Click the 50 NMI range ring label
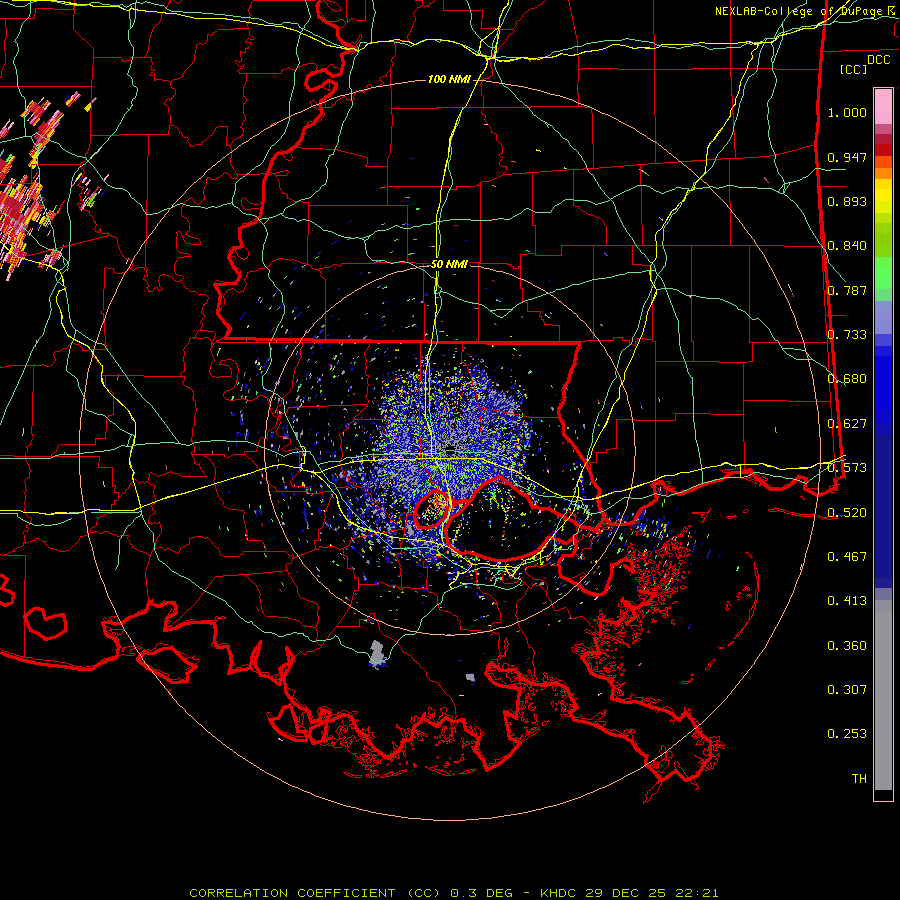This screenshot has width=900, height=900. click(449, 264)
